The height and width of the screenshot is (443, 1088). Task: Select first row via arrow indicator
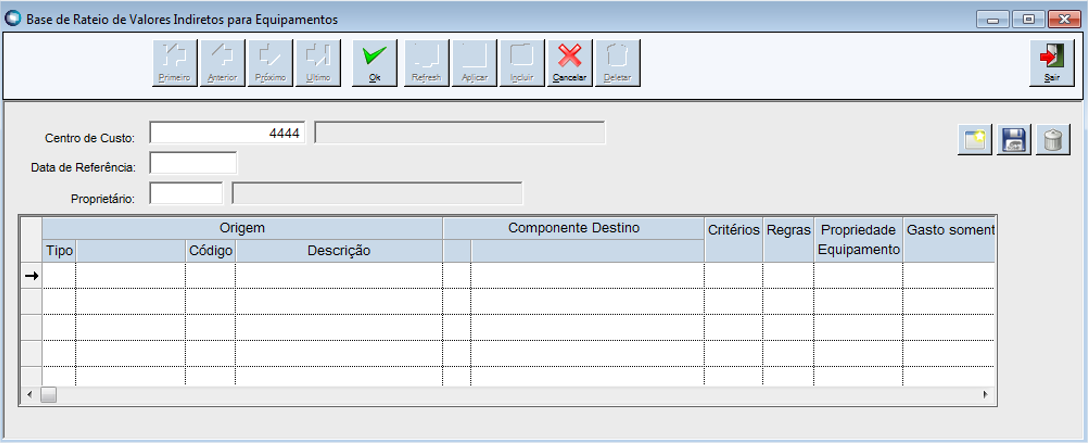[x=31, y=276]
